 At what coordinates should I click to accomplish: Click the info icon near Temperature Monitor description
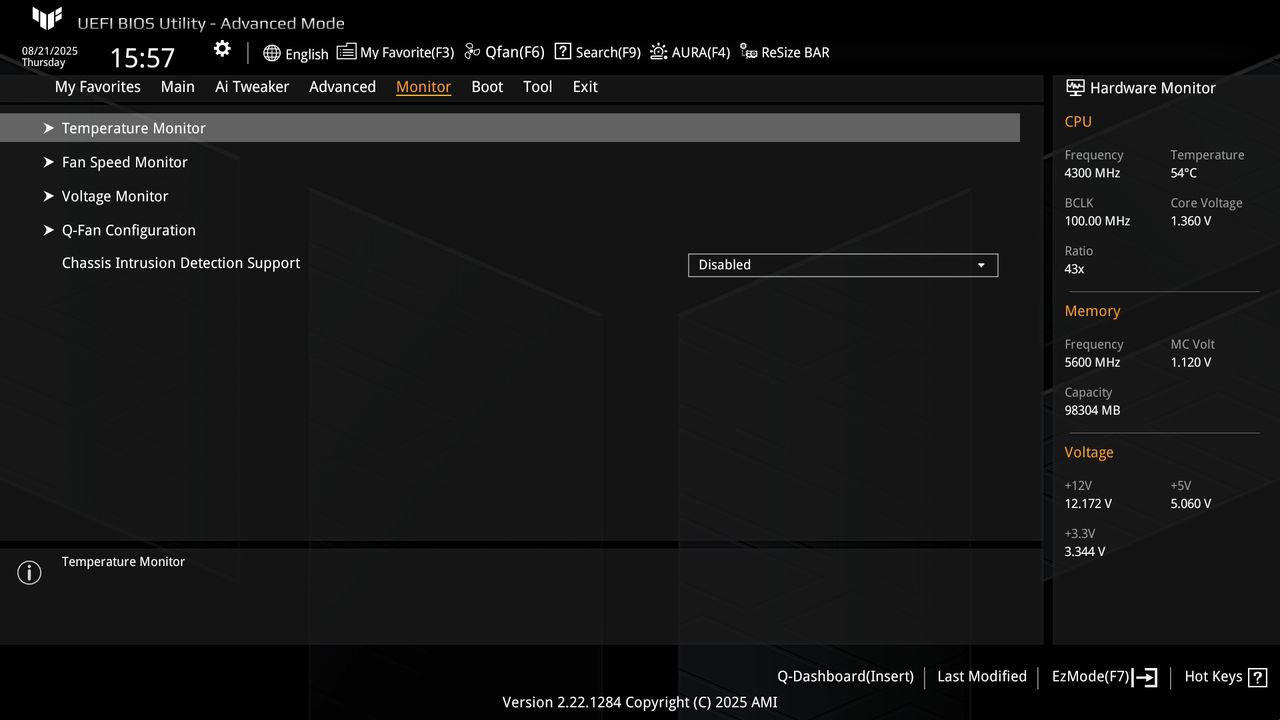coord(29,572)
